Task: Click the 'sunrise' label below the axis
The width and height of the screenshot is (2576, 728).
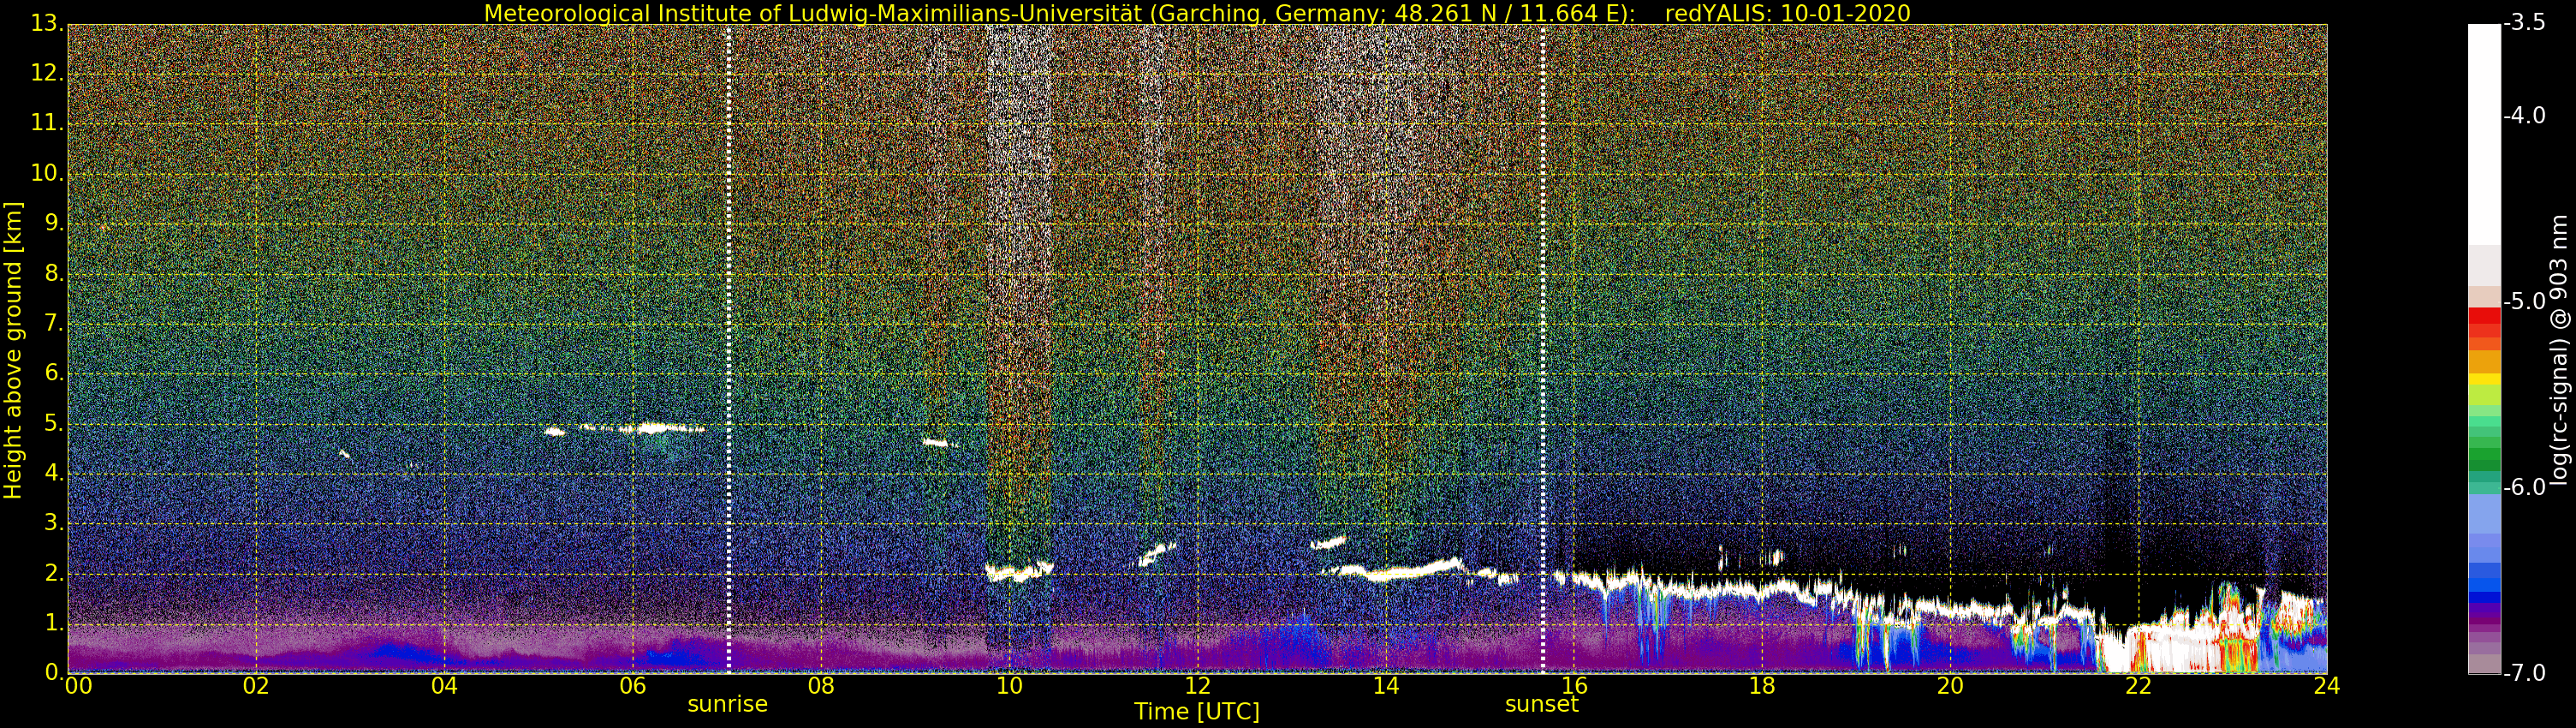Action: (x=727, y=704)
